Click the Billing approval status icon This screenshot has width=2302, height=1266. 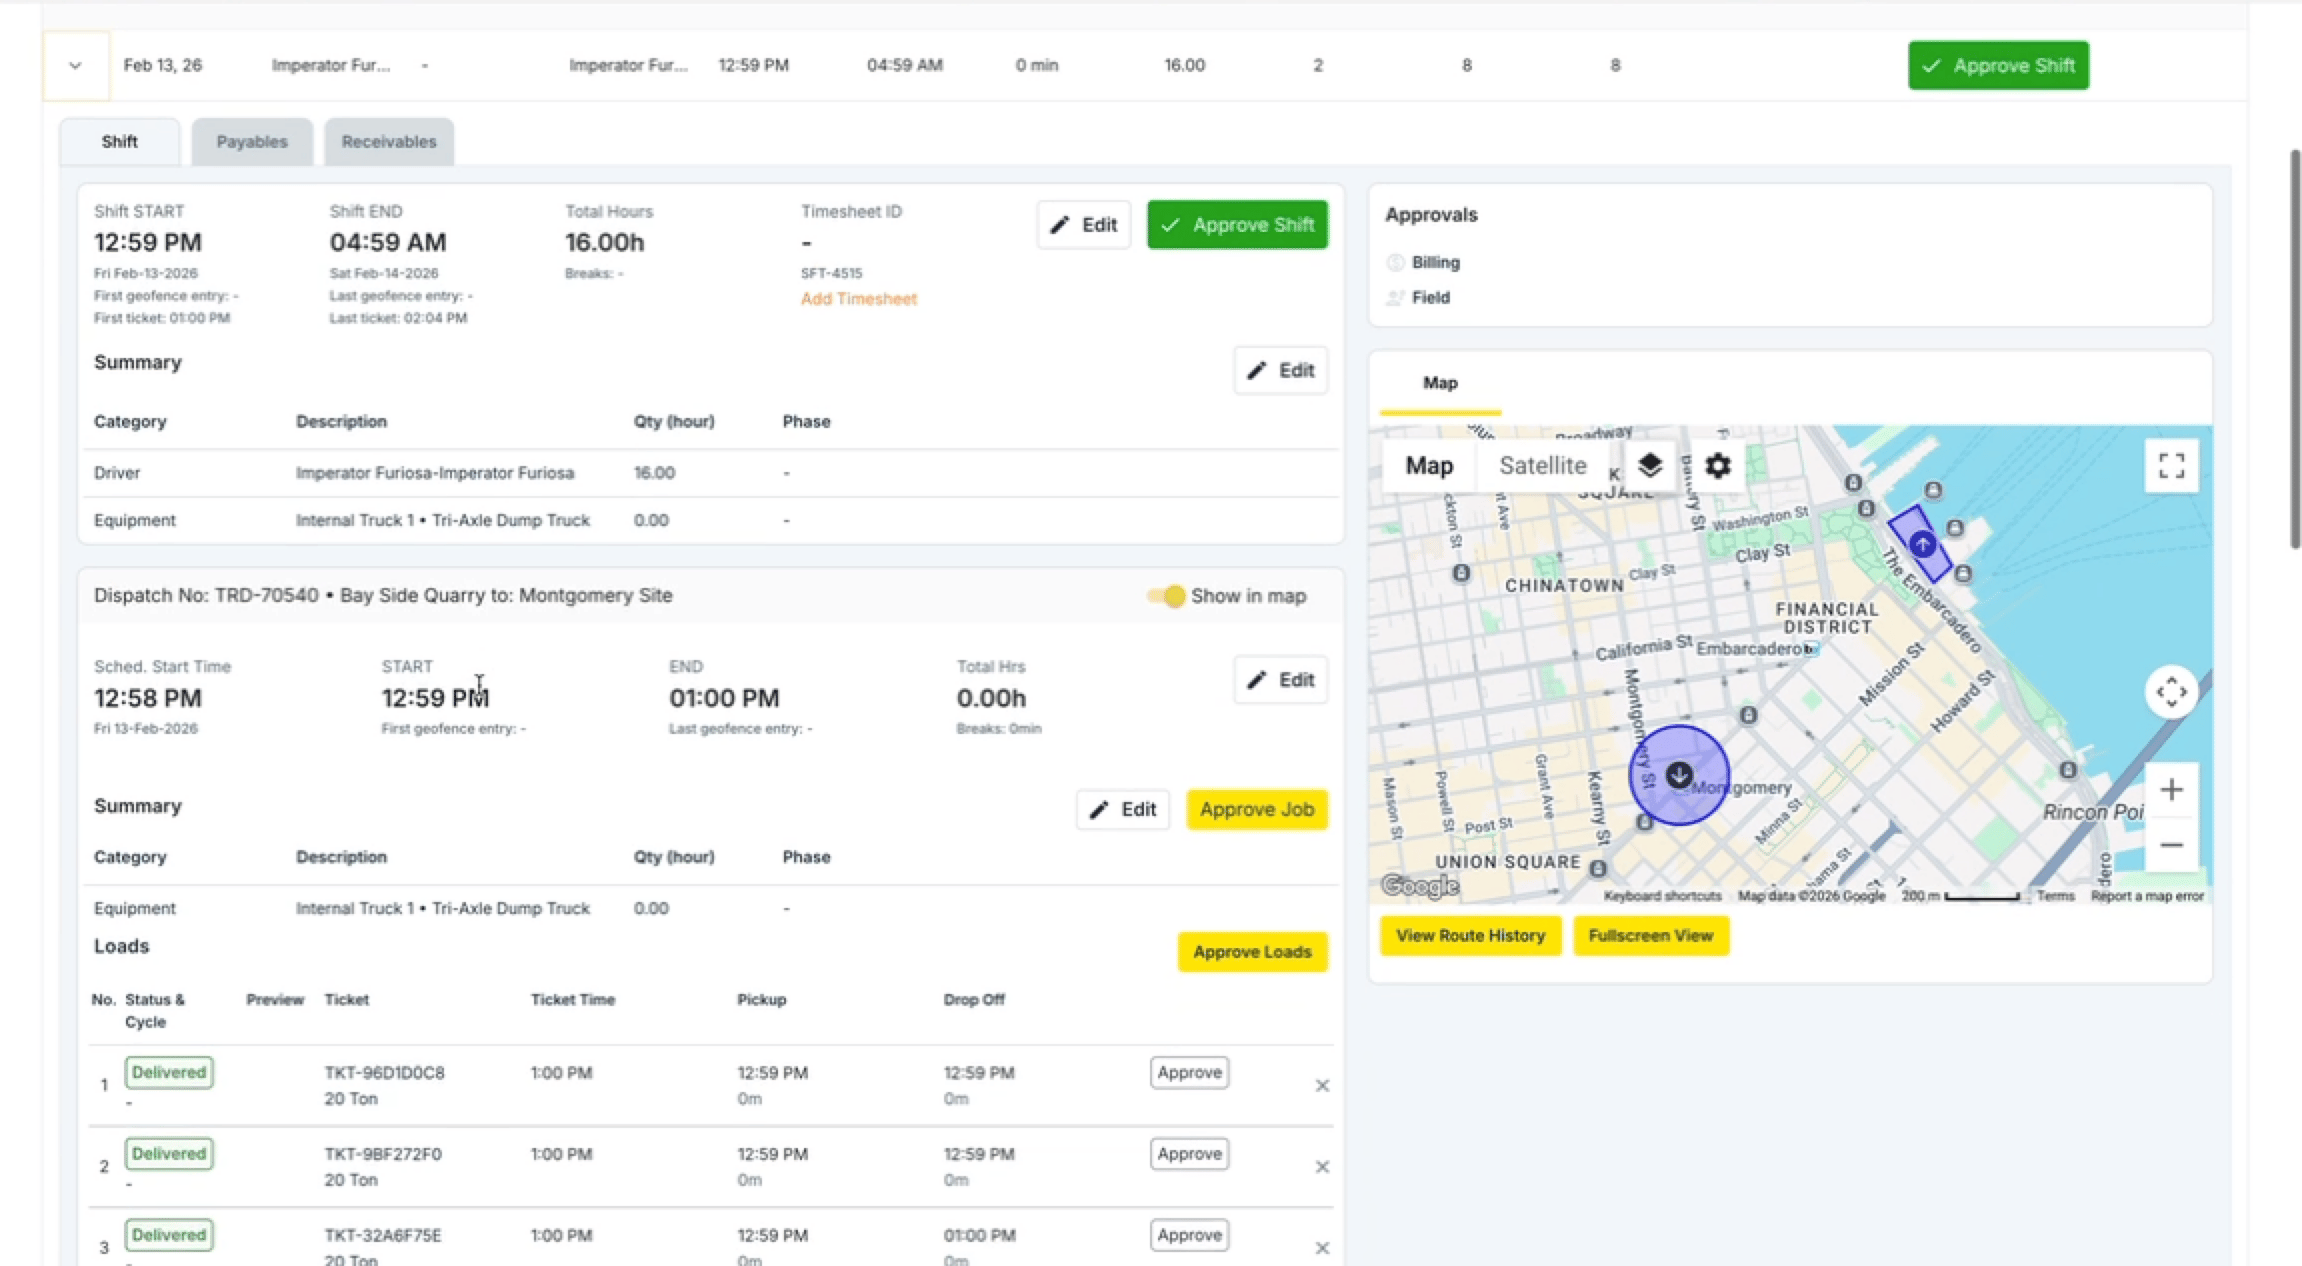point(1396,263)
